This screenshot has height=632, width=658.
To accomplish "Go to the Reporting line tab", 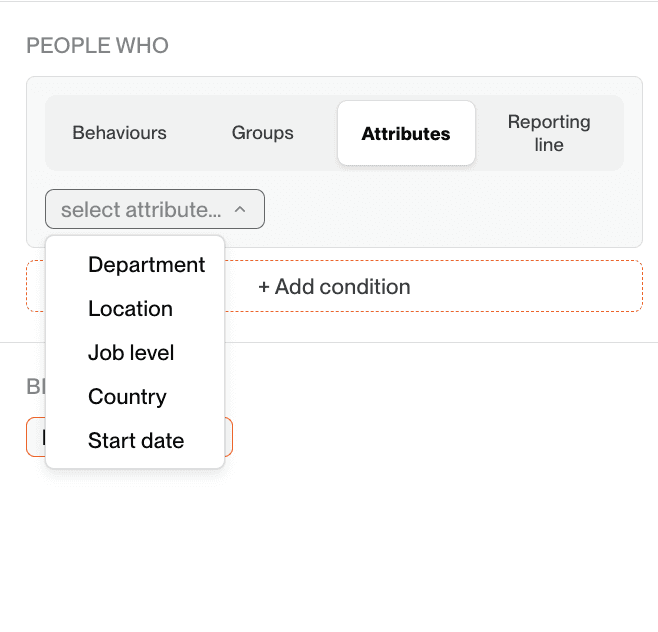I will coord(549,133).
